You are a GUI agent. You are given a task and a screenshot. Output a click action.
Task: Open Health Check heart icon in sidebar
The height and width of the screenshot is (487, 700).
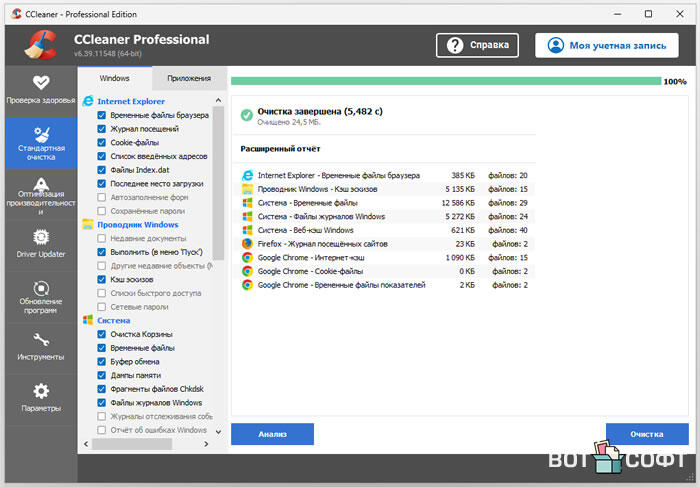39,83
